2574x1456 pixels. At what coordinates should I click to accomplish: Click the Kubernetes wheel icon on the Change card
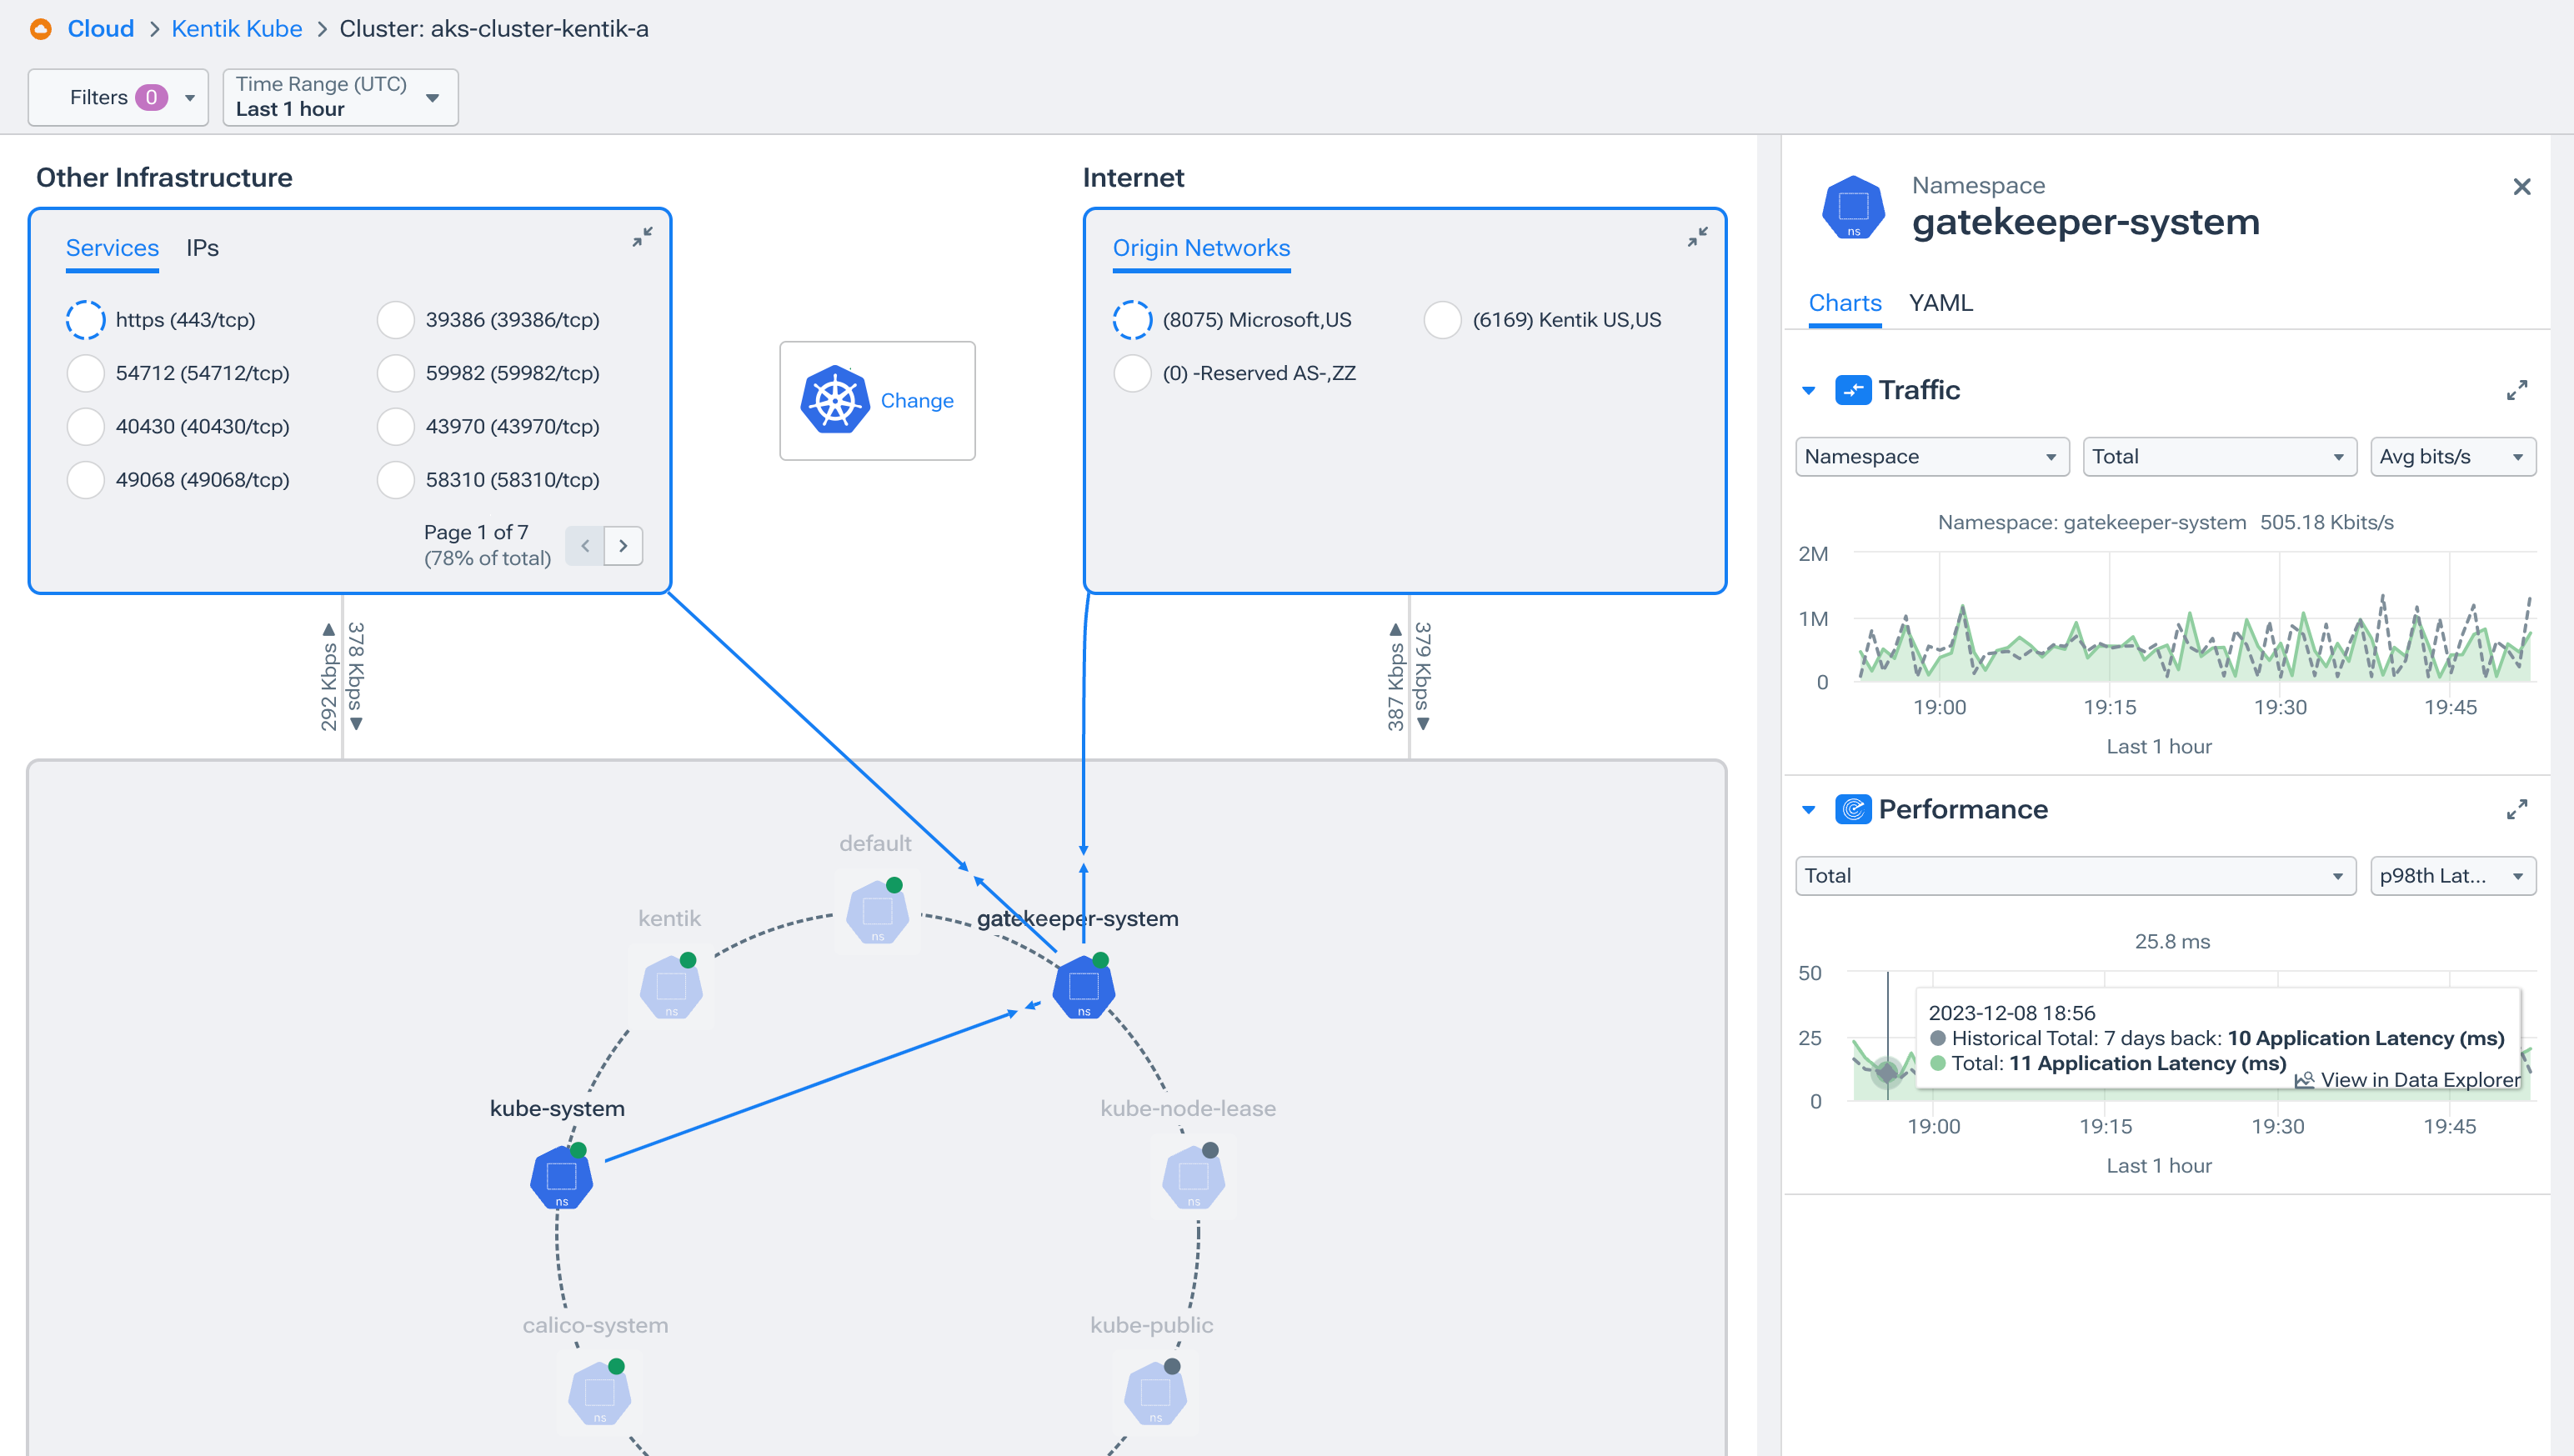(x=834, y=400)
